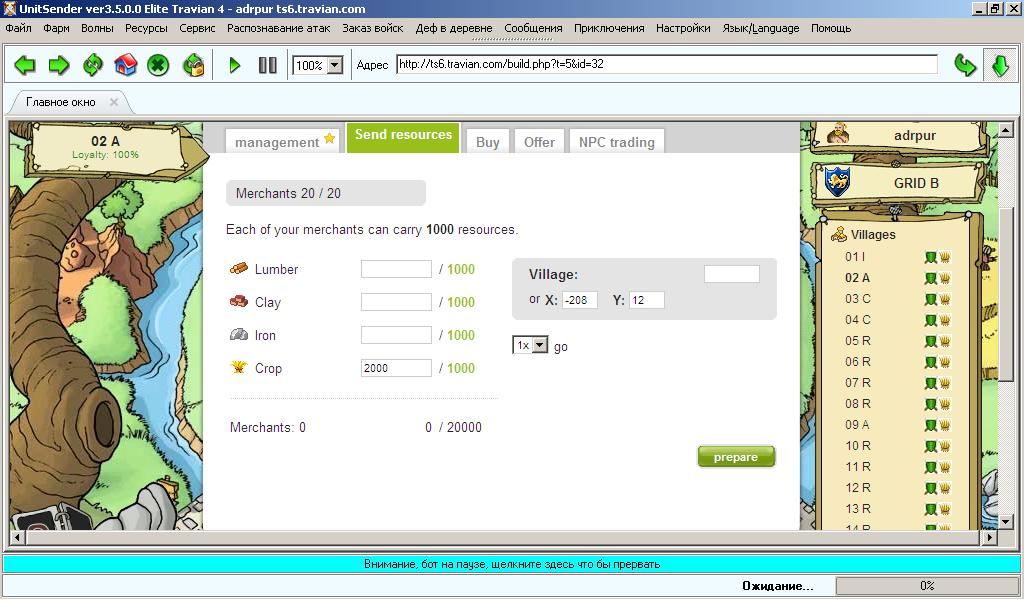Click the Crop resource icon
Screen dimensions: 1024x600
pos(239,367)
